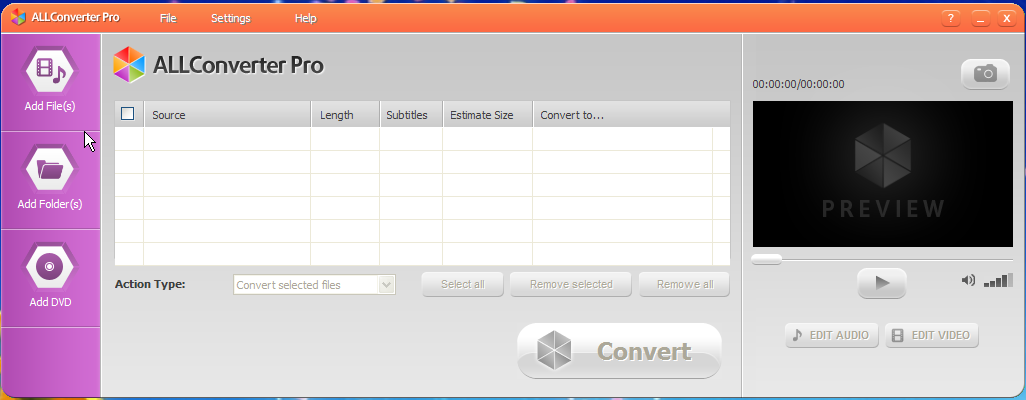This screenshot has height=400, width=1026.
Task: Click the speaker volume icon
Action: coord(968,281)
